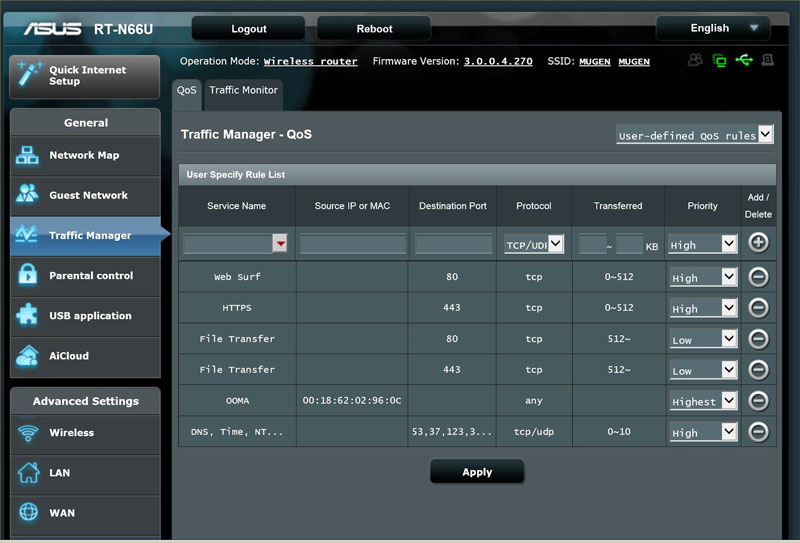Image resolution: width=800 pixels, height=543 pixels.
Task: Open the AiCloud cloud icon
Action: tap(27, 355)
